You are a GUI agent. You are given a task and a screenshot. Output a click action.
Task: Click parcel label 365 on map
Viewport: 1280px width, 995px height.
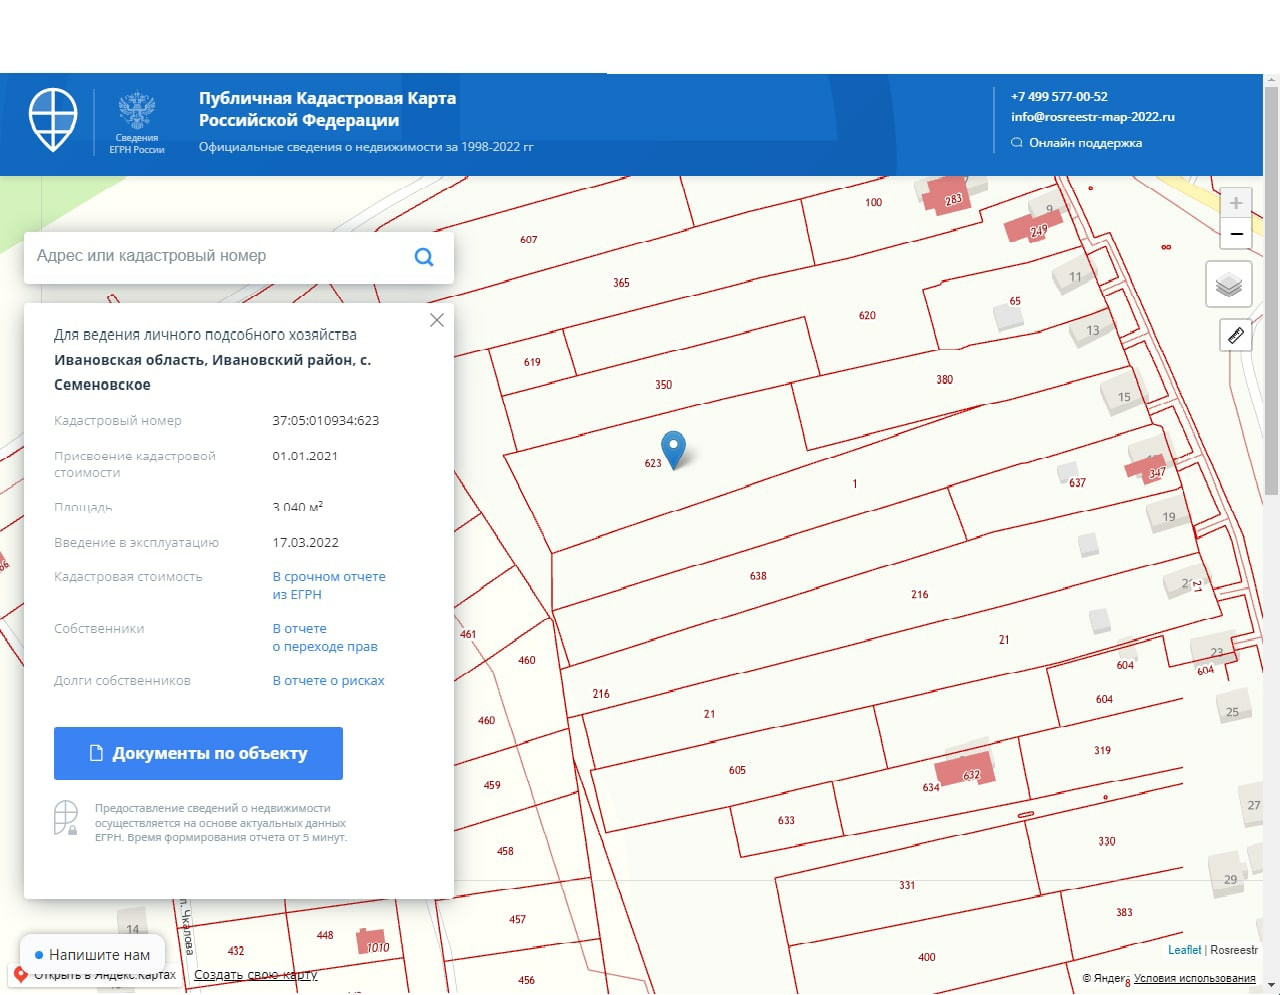click(621, 283)
